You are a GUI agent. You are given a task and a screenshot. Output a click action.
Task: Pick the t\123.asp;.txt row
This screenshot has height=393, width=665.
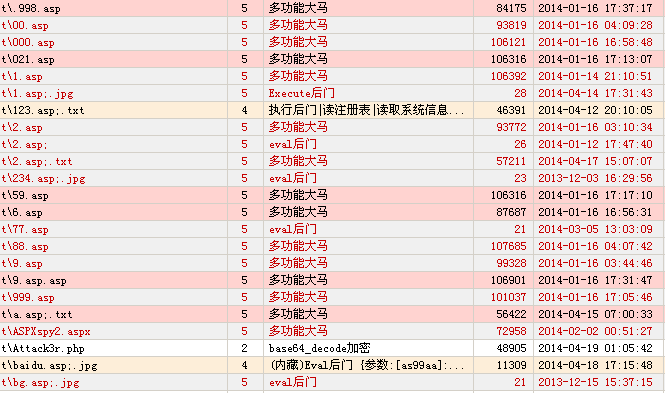pyautogui.click(x=43, y=110)
